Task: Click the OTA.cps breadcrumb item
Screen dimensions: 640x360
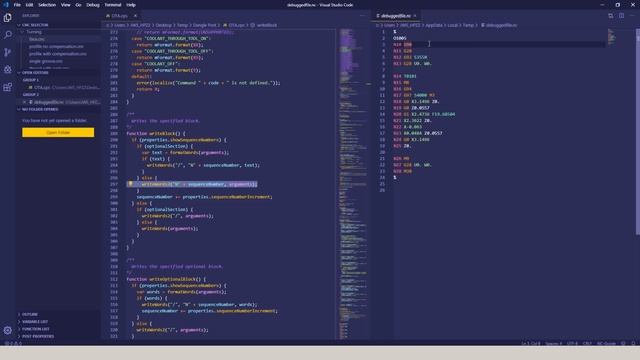Action: tap(234, 25)
